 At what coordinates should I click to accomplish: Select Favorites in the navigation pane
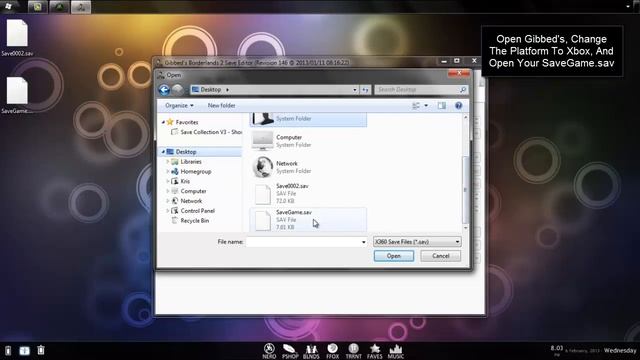point(187,122)
